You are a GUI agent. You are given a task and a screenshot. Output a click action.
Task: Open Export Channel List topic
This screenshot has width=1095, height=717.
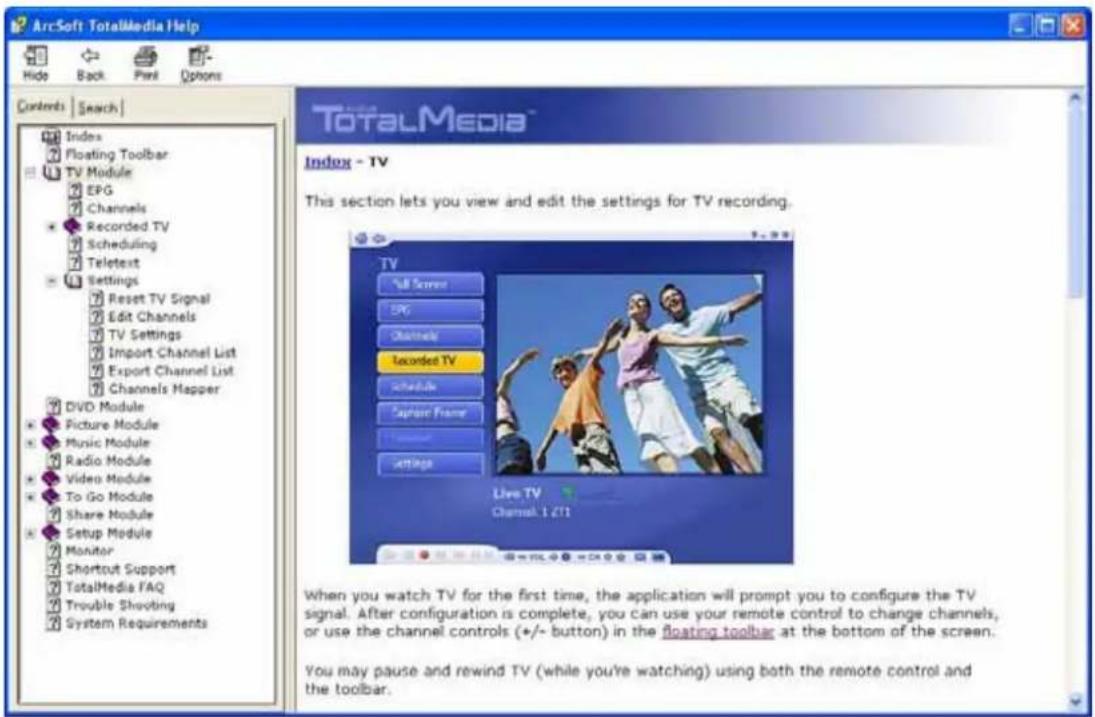click(x=171, y=371)
